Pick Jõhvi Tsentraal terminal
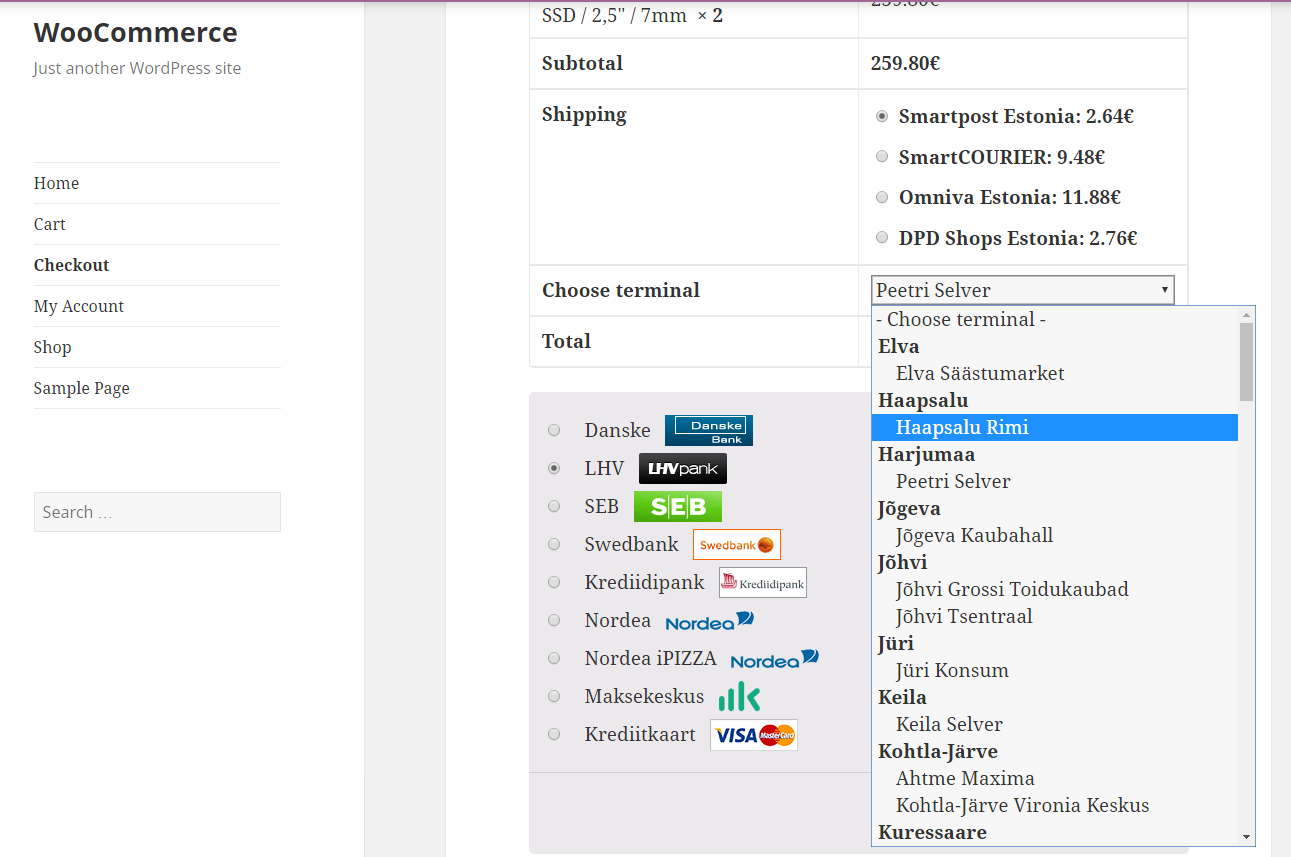The width and height of the screenshot is (1291, 857). click(1055, 616)
